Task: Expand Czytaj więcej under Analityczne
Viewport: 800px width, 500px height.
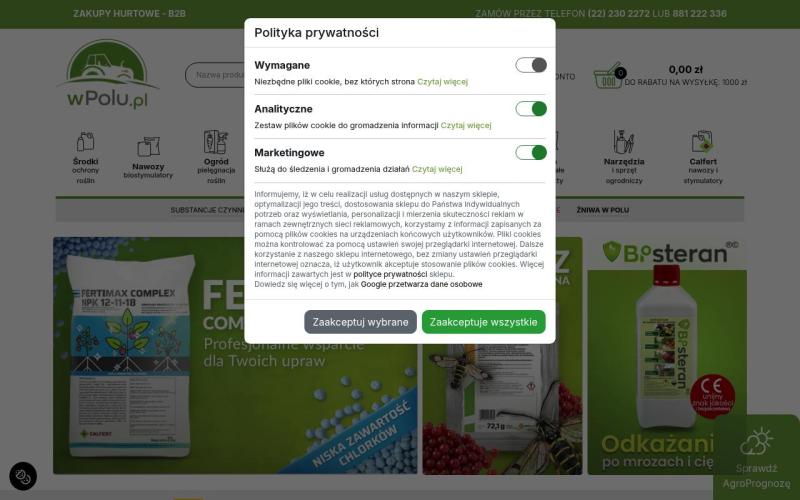Action: point(466,126)
